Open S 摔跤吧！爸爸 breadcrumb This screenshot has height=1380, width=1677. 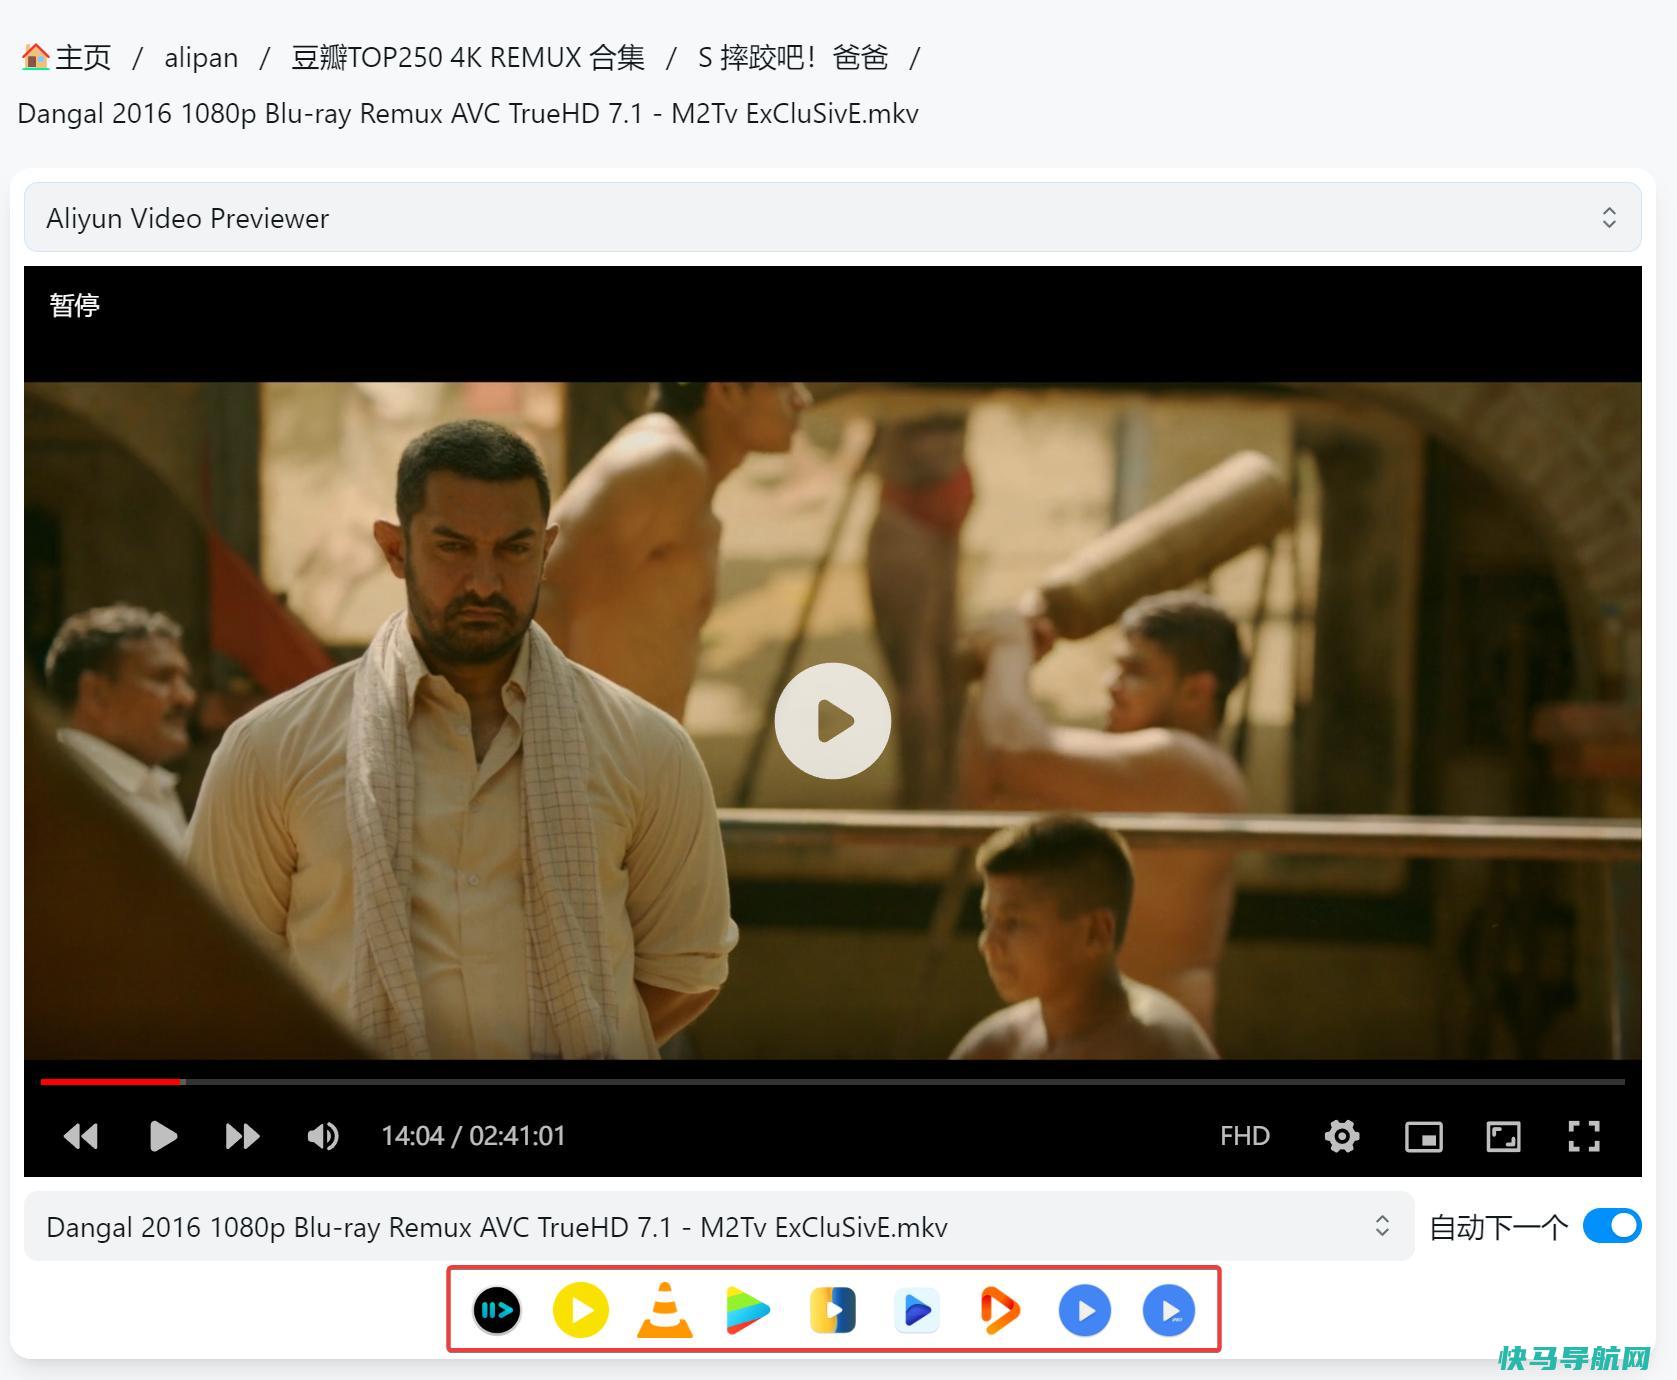pyautogui.click(x=793, y=57)
